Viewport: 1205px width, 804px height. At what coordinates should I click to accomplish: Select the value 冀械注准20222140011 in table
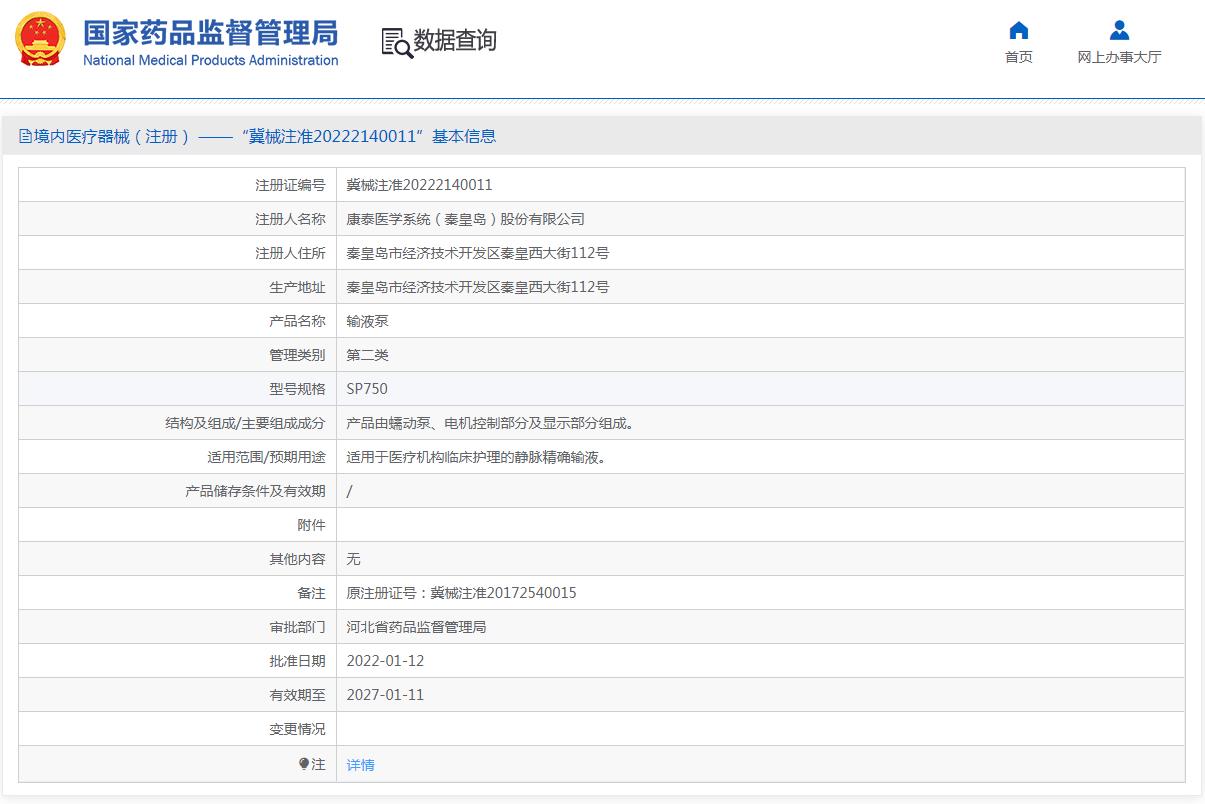(x=419, y=185)
